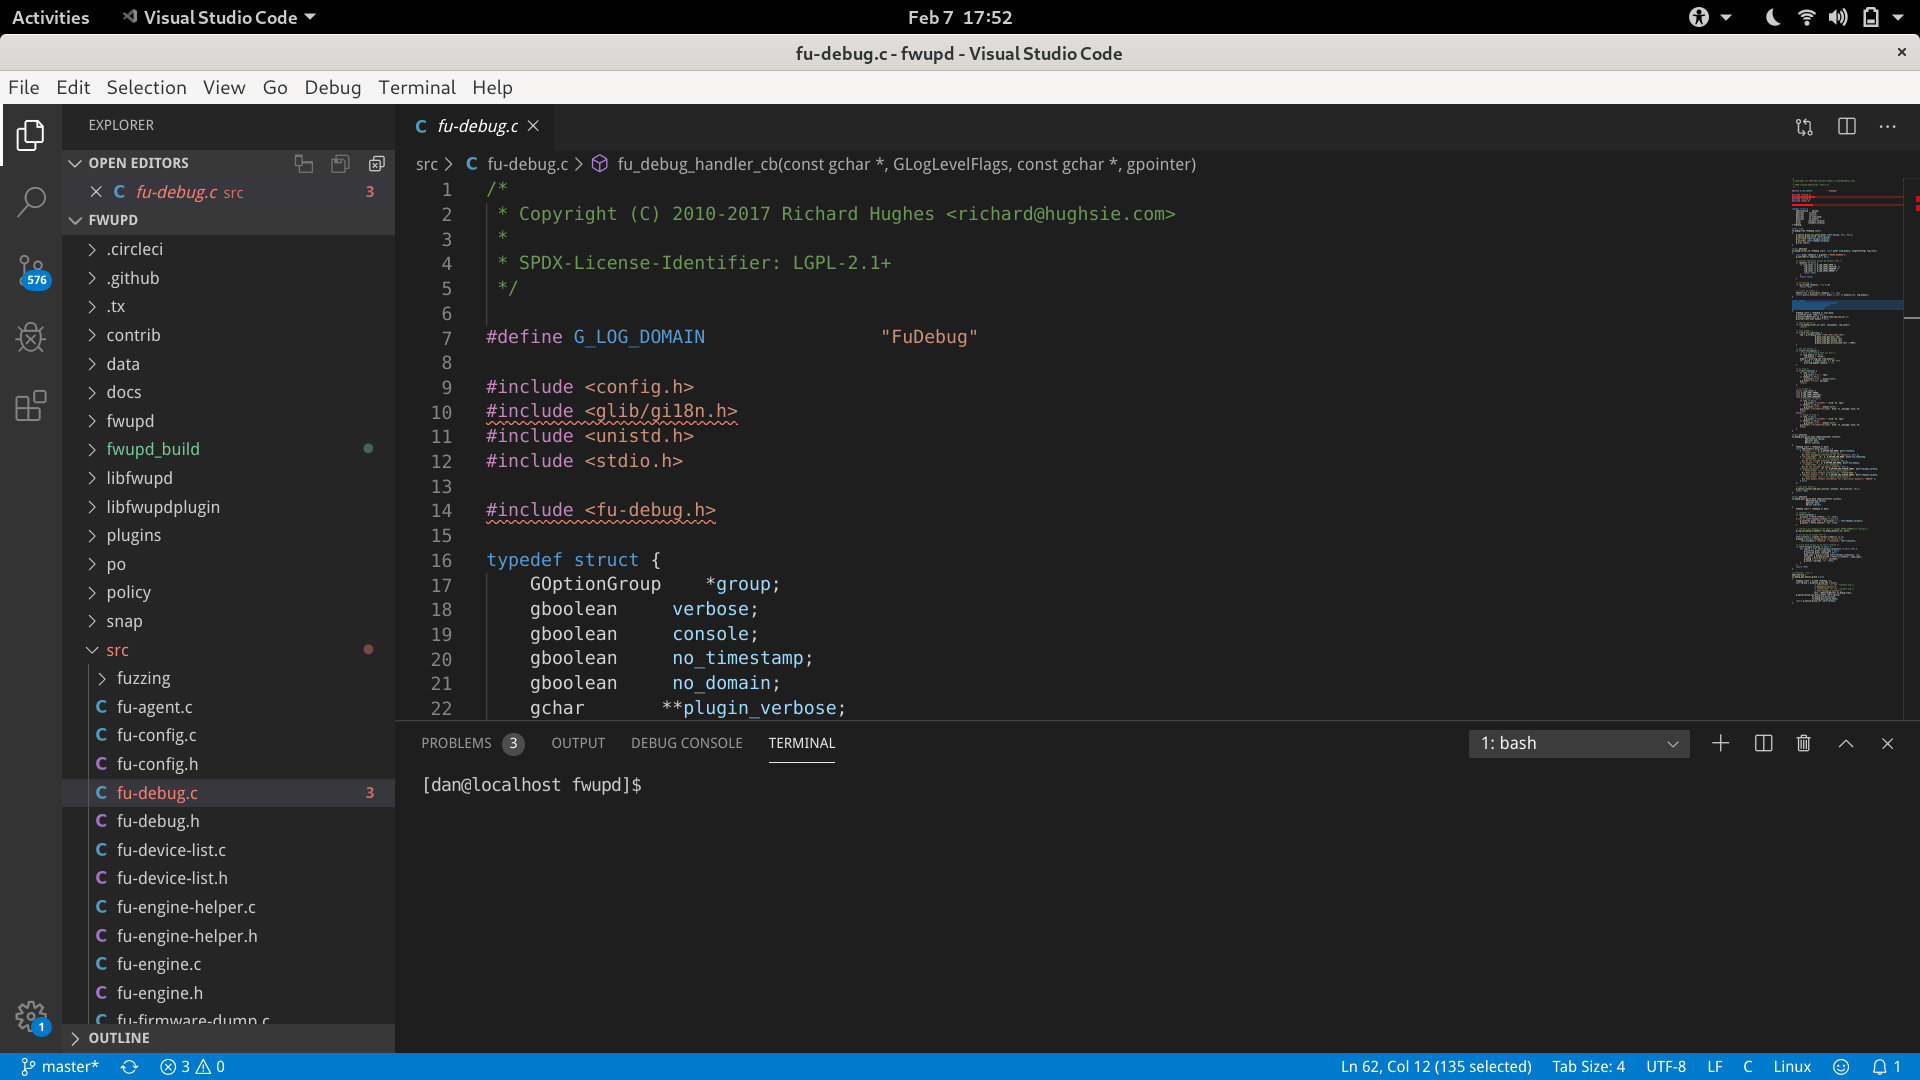The image size is (1920, 1080).
Task: Expand the fwupd_build folder
Action: coord(153,449)
